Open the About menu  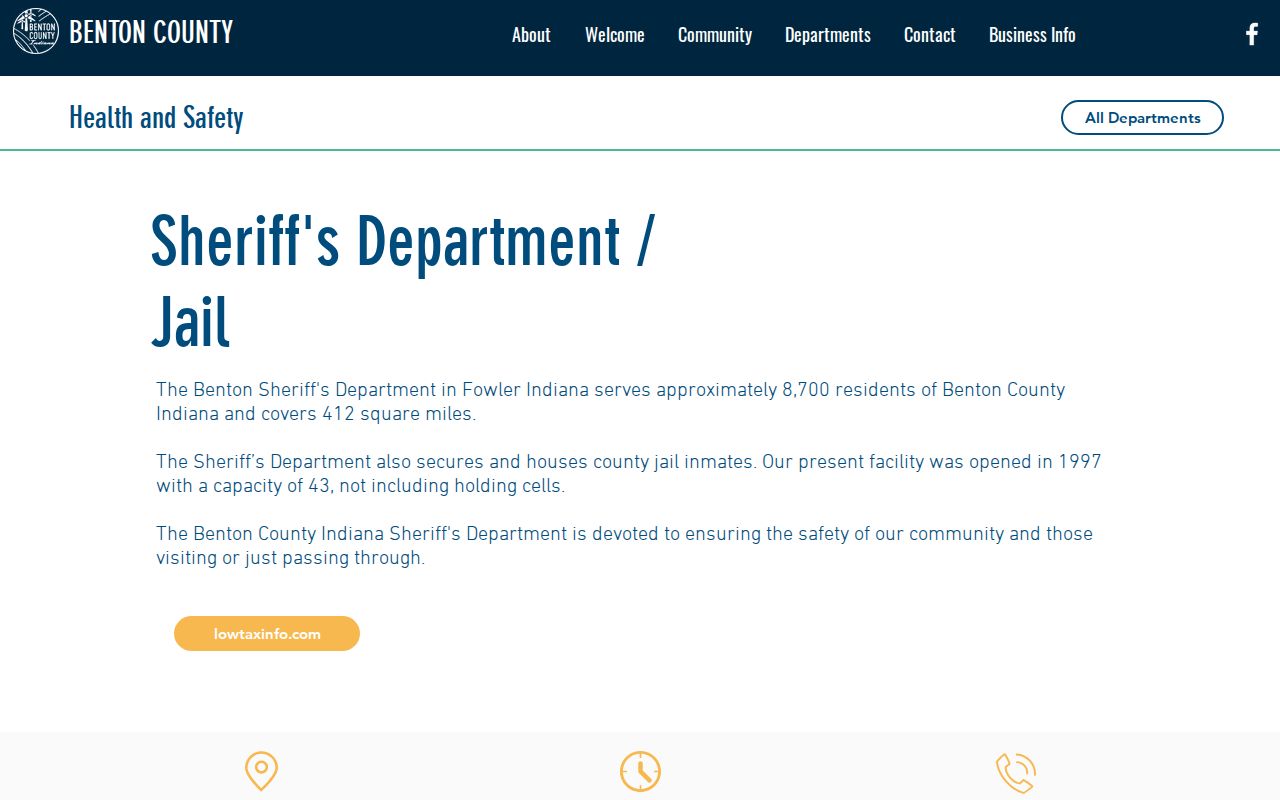(x=531, y=35)
